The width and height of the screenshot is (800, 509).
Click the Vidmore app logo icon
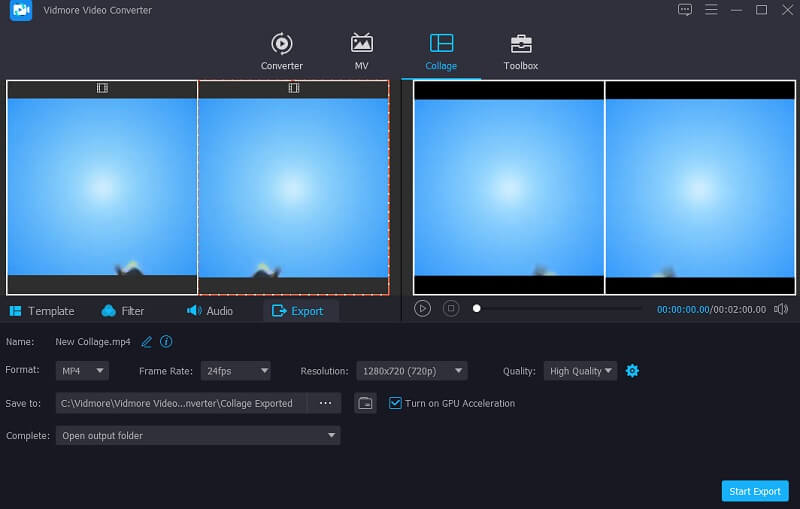[x=20, y=10]
